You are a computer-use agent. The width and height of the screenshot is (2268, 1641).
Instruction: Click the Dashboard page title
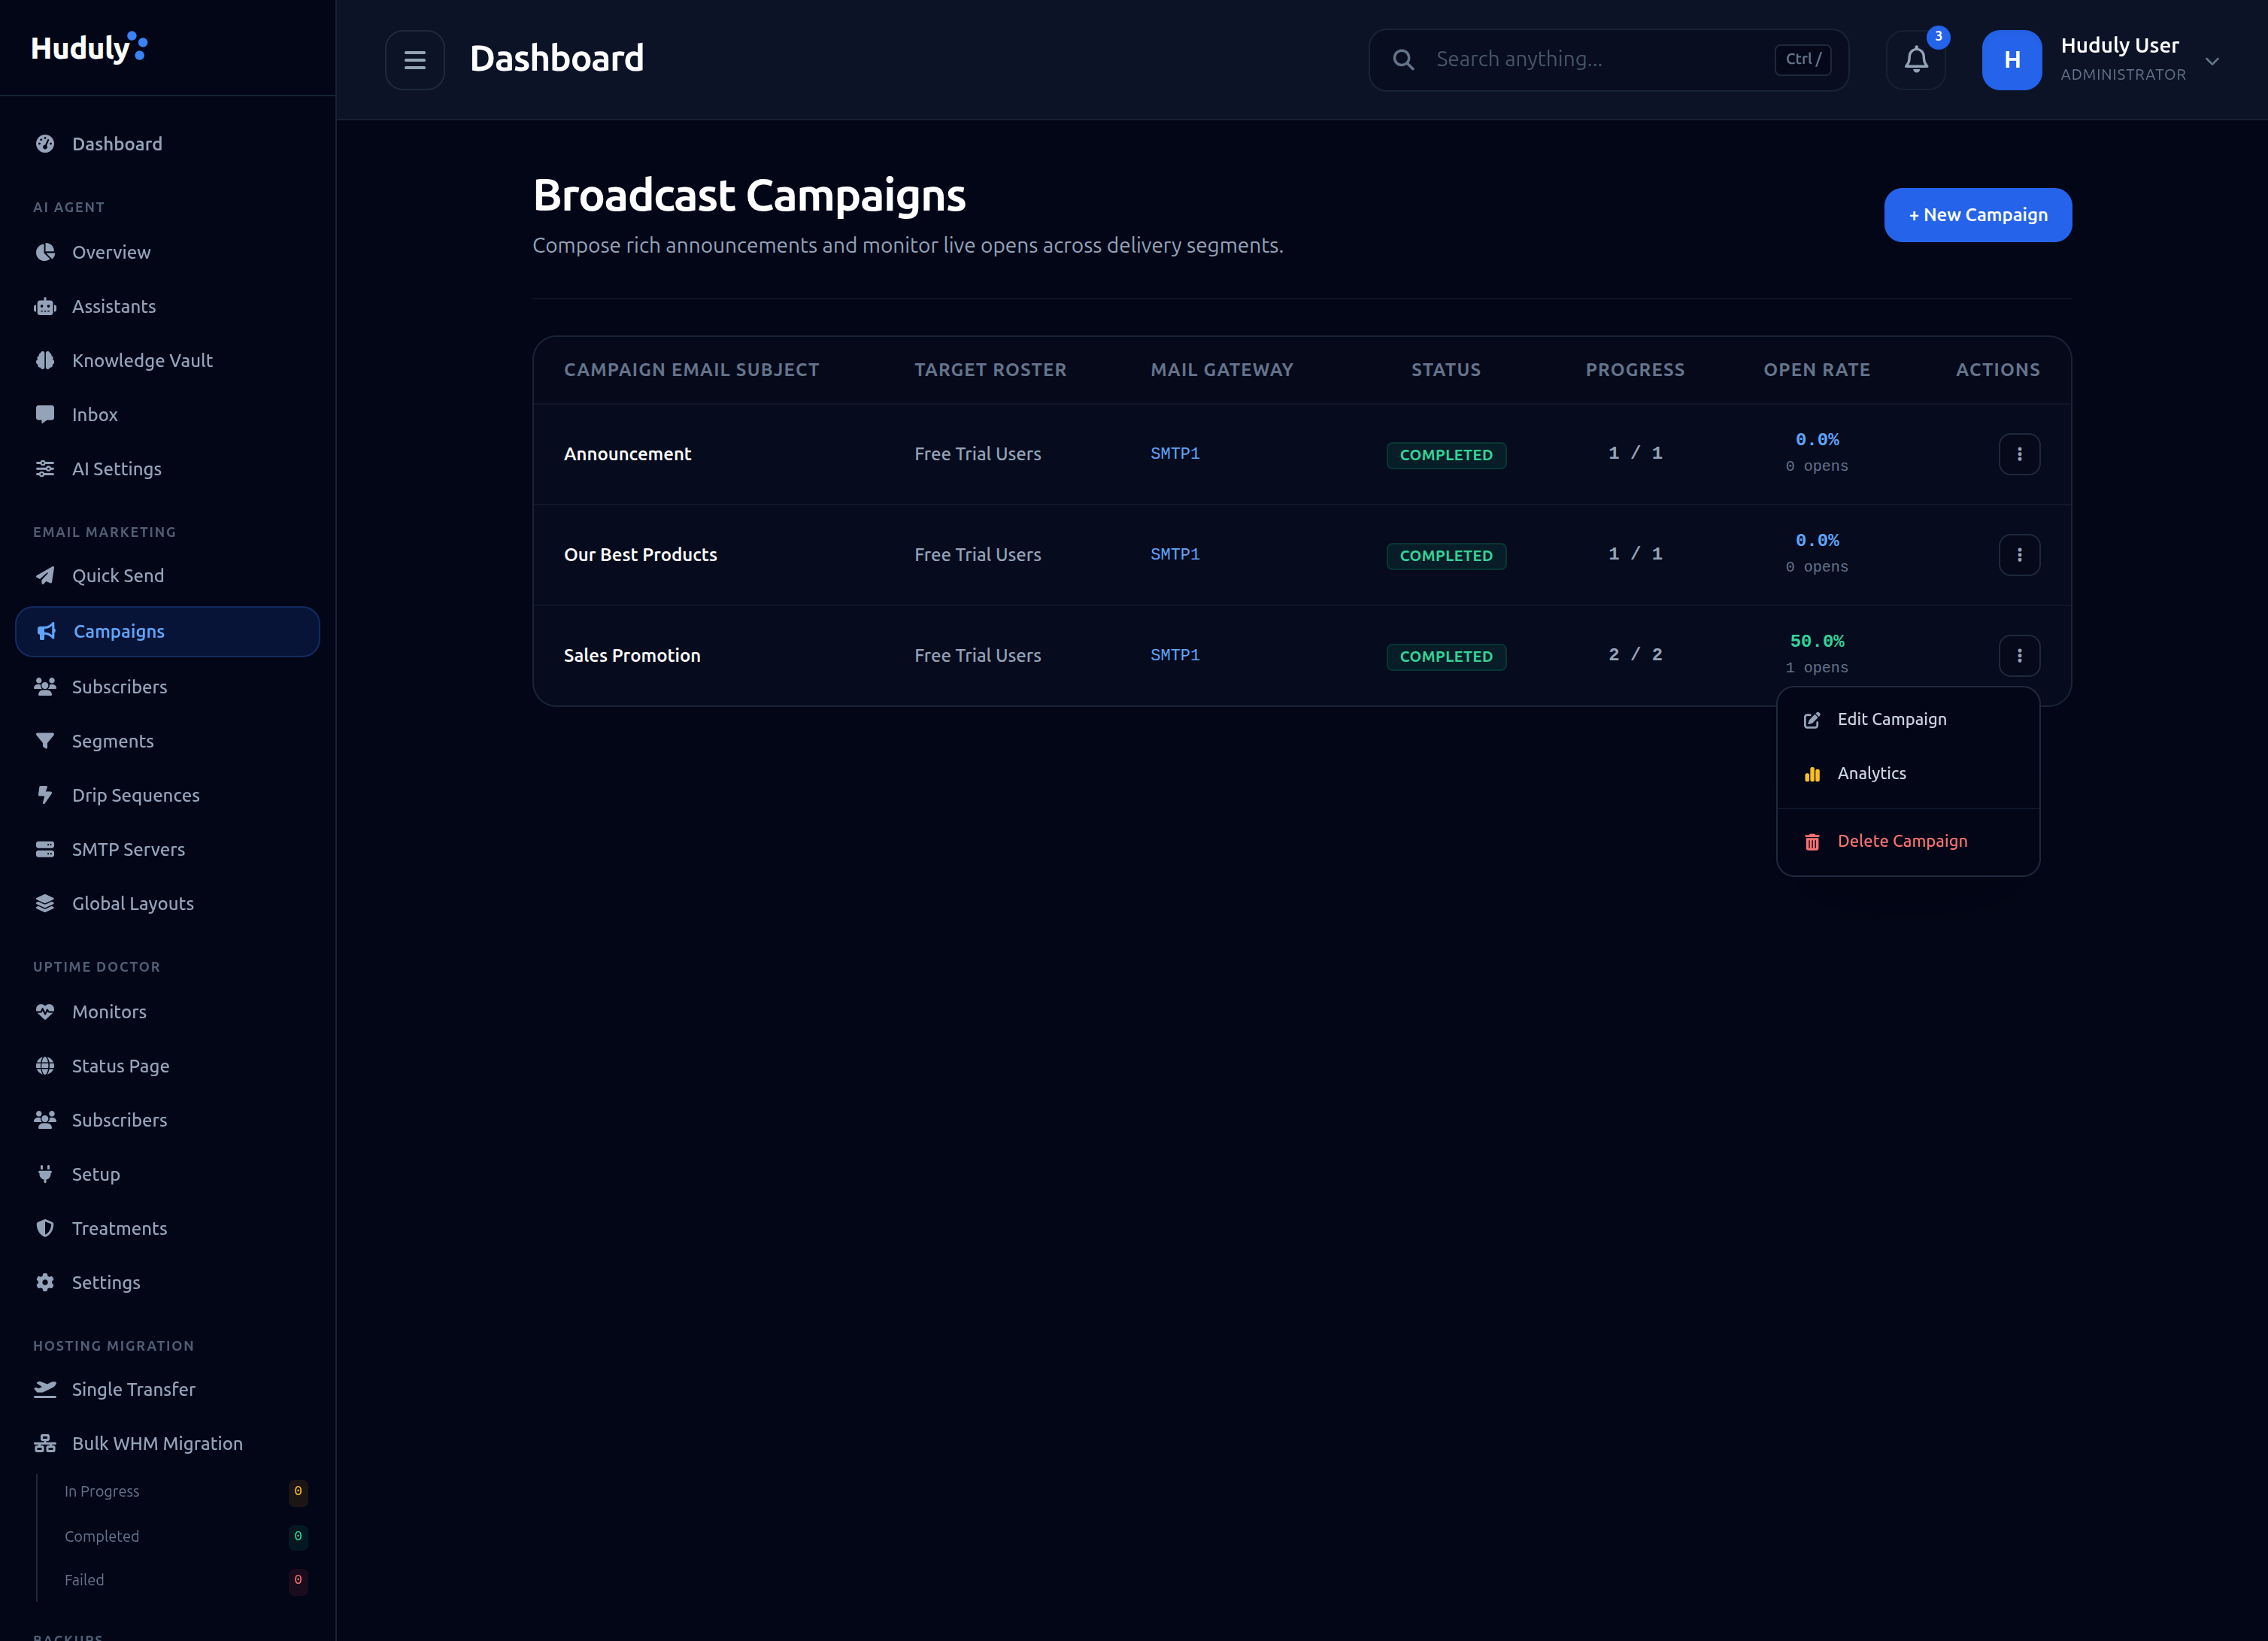pos(557,59)
